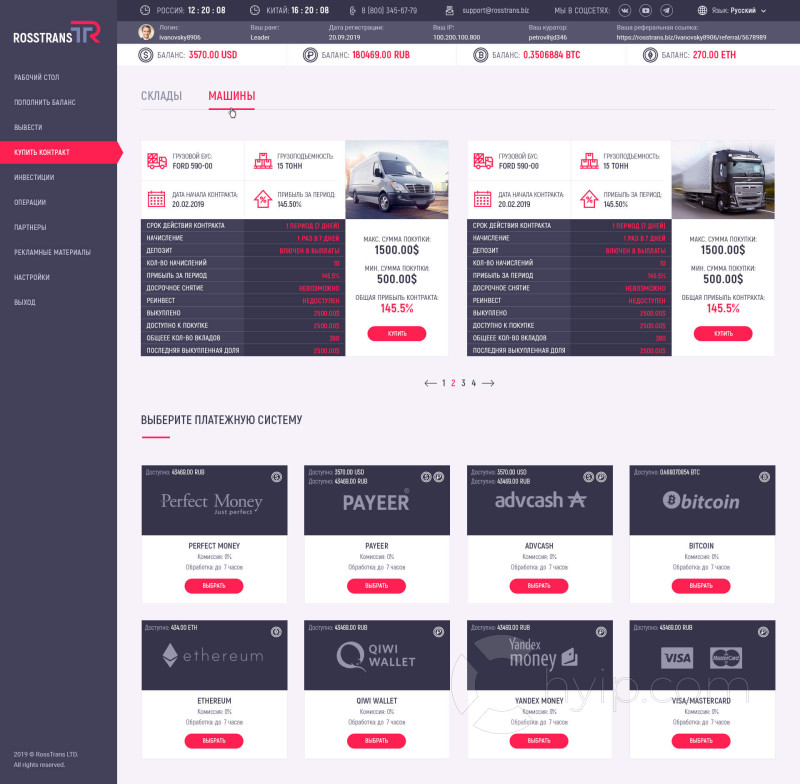
Task: Select the МАШИНЫ tab
Action: [x=232, y=96]
